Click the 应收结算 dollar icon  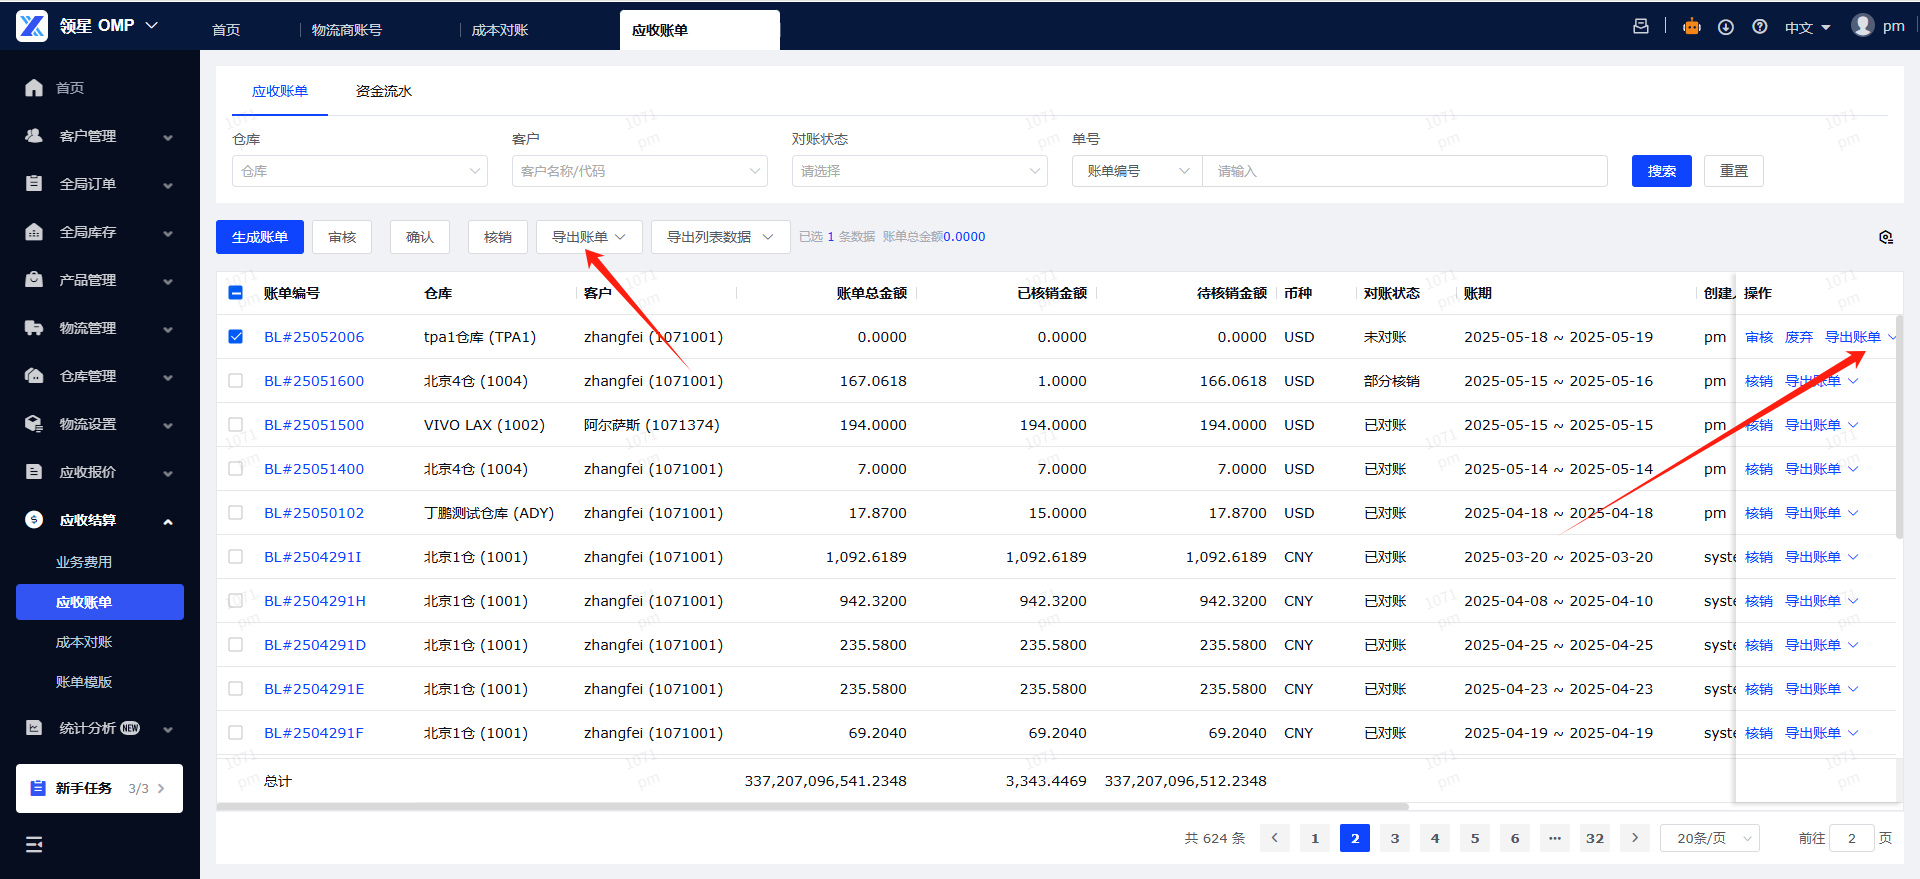[34, 520]
